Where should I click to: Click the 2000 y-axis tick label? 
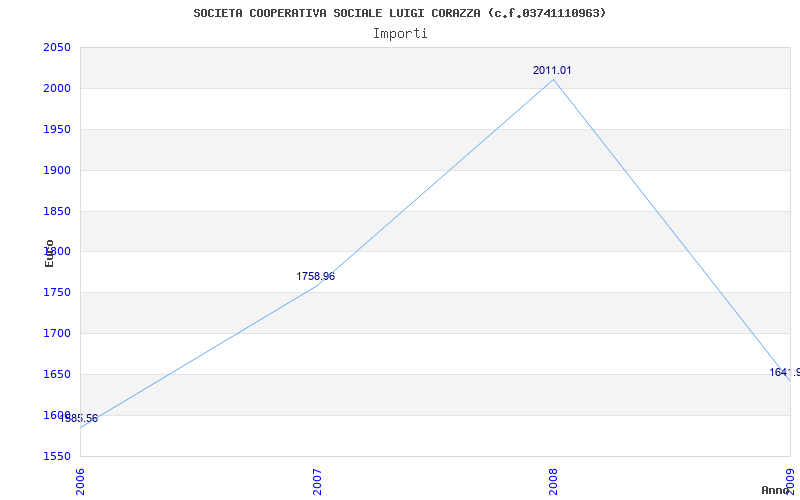(57, 88)
